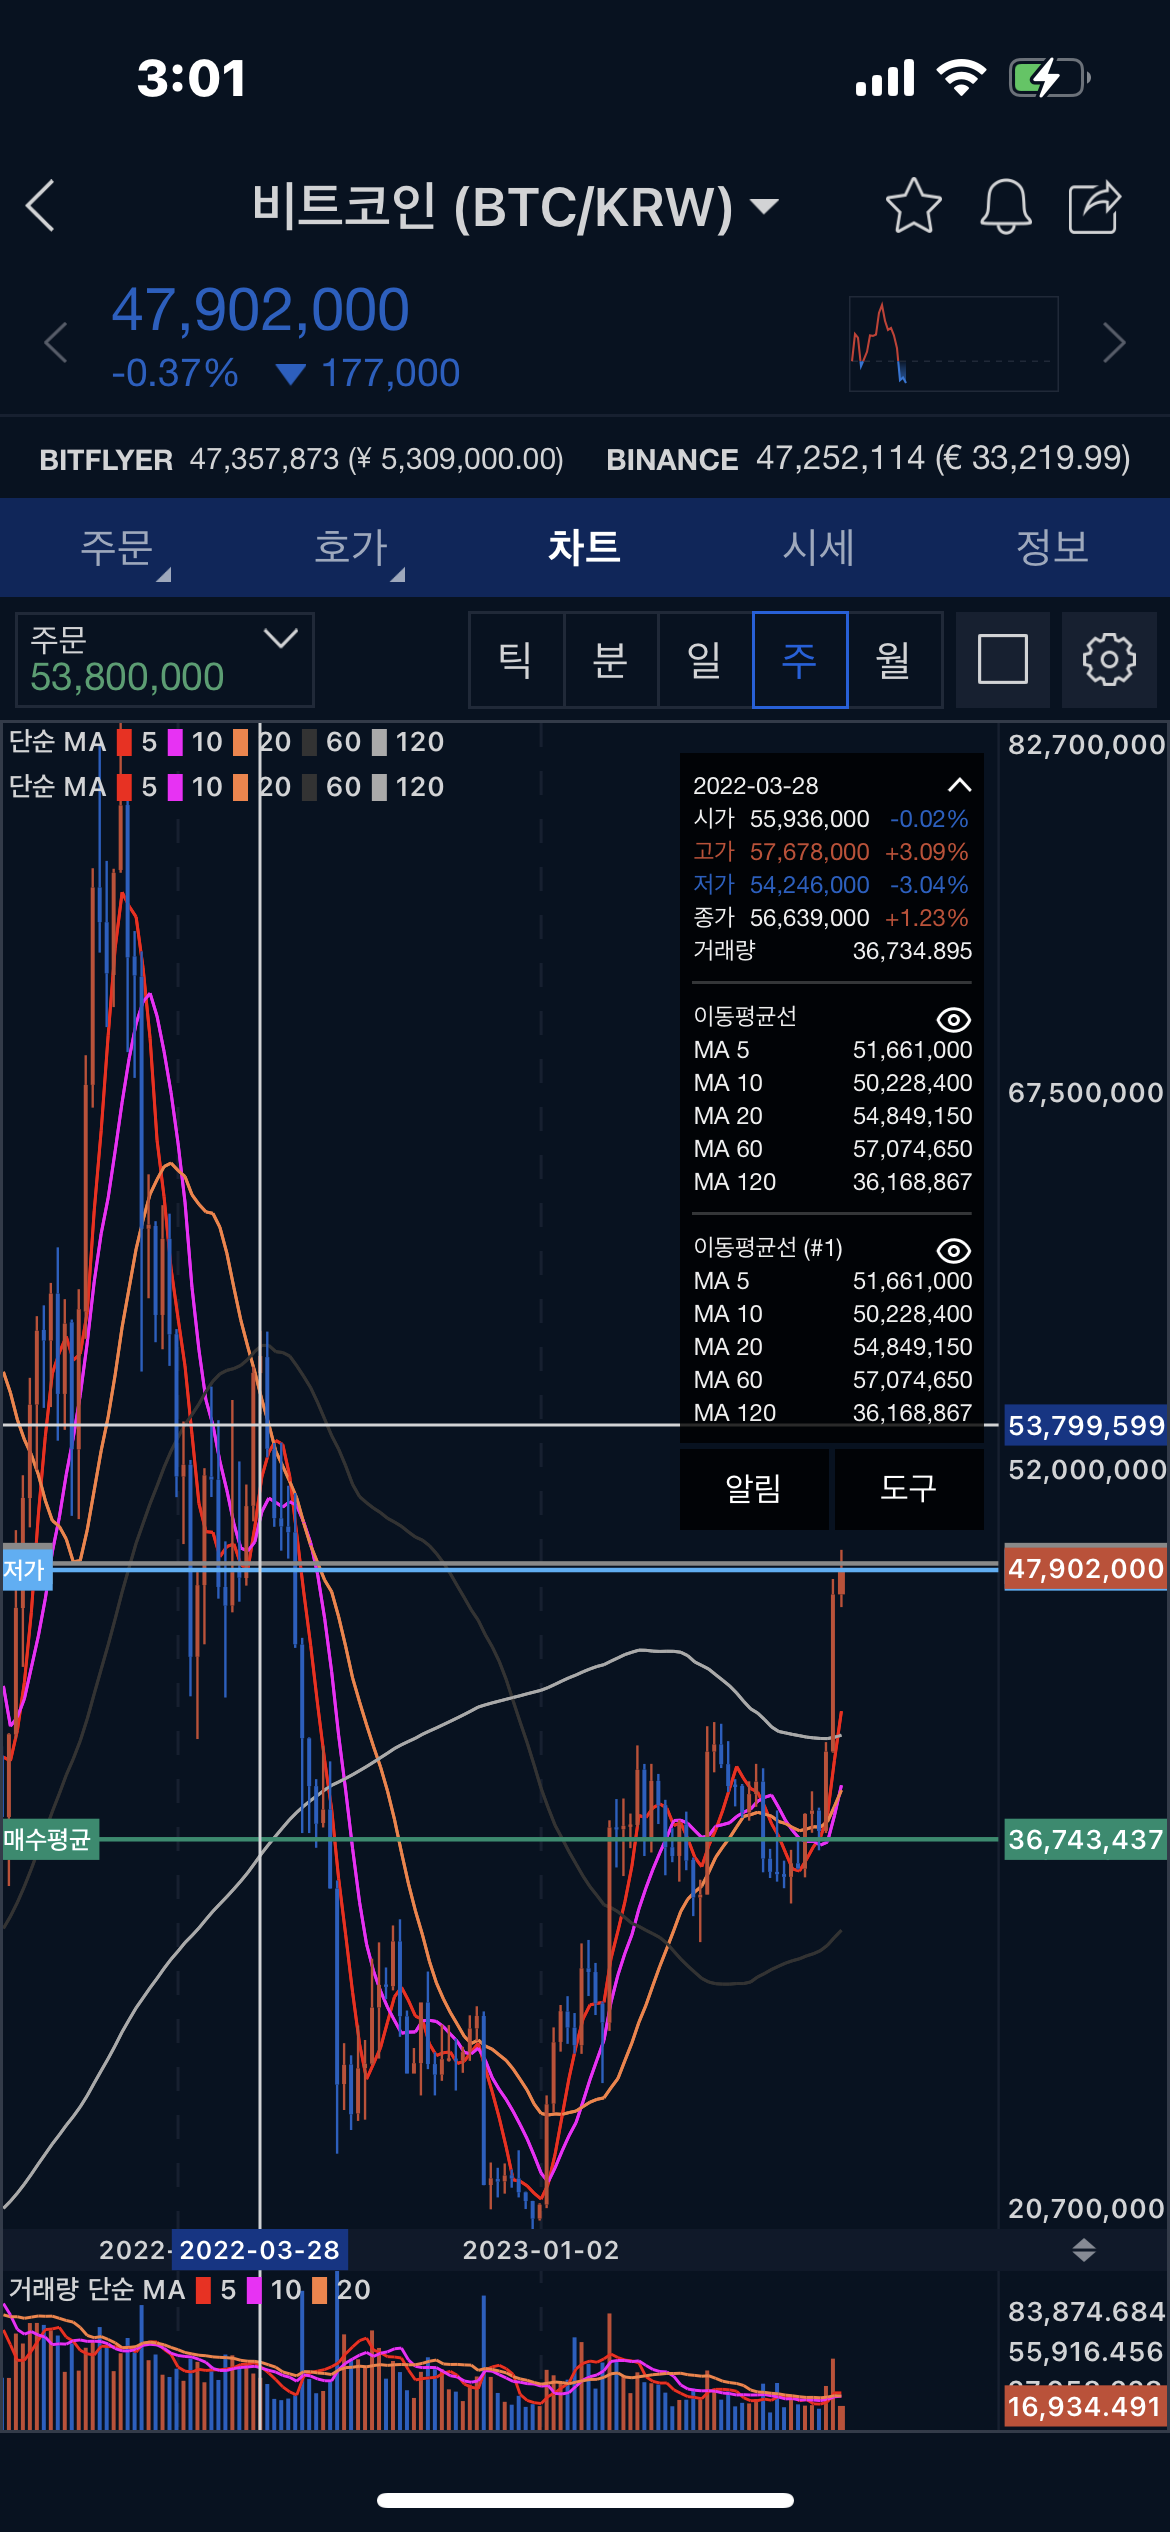1170x2532 pixels.
Task: Switch to the 주문 tab
Action: pyautogui.click(x=117, y=548)
